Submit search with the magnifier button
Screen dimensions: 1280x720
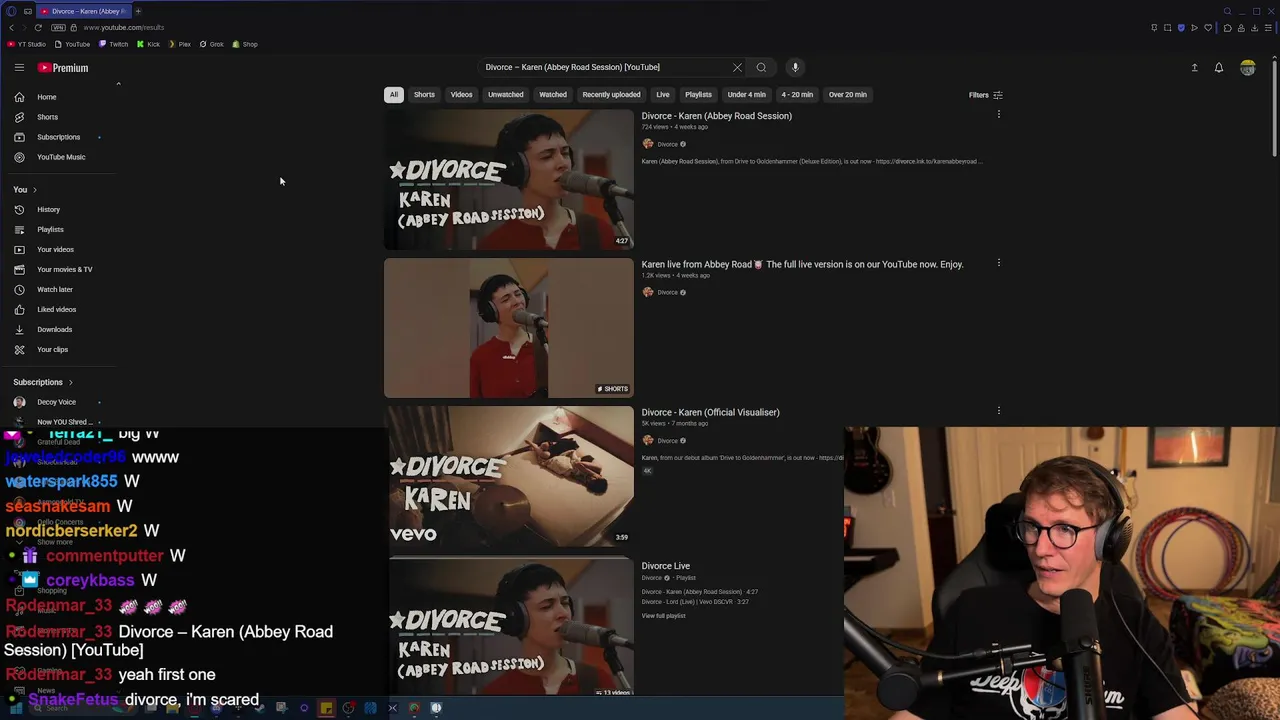(x=761, y=67)
